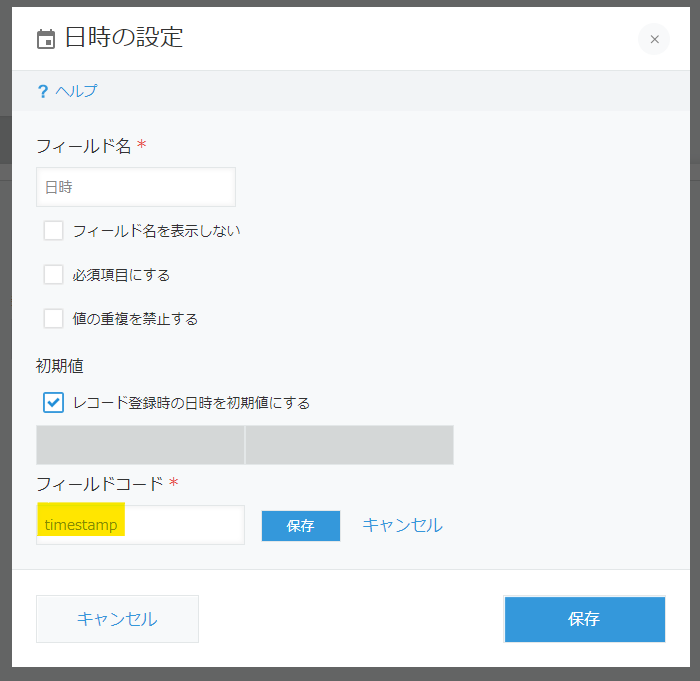This screenshot has width=700, height=681.
Task: Click the フィールド名 input containing 日時
Action: [136, 187]
